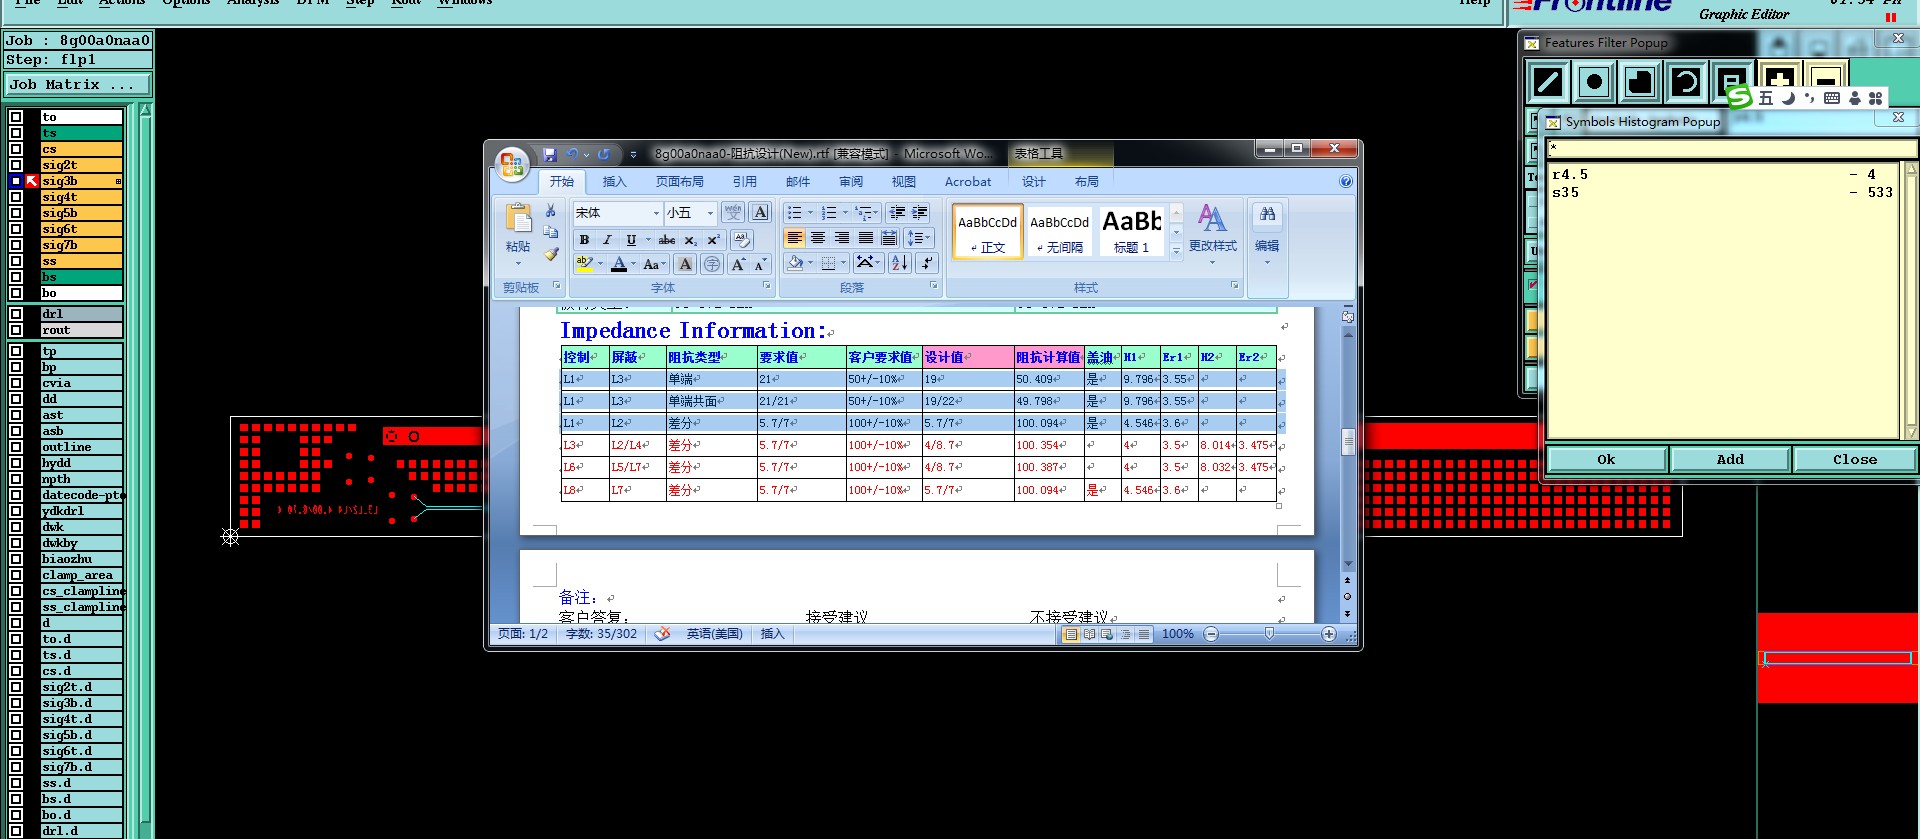The image size is (1920, 839).
Task: Switch to the 视图 ribbon tab
Action: coord(904,182)
